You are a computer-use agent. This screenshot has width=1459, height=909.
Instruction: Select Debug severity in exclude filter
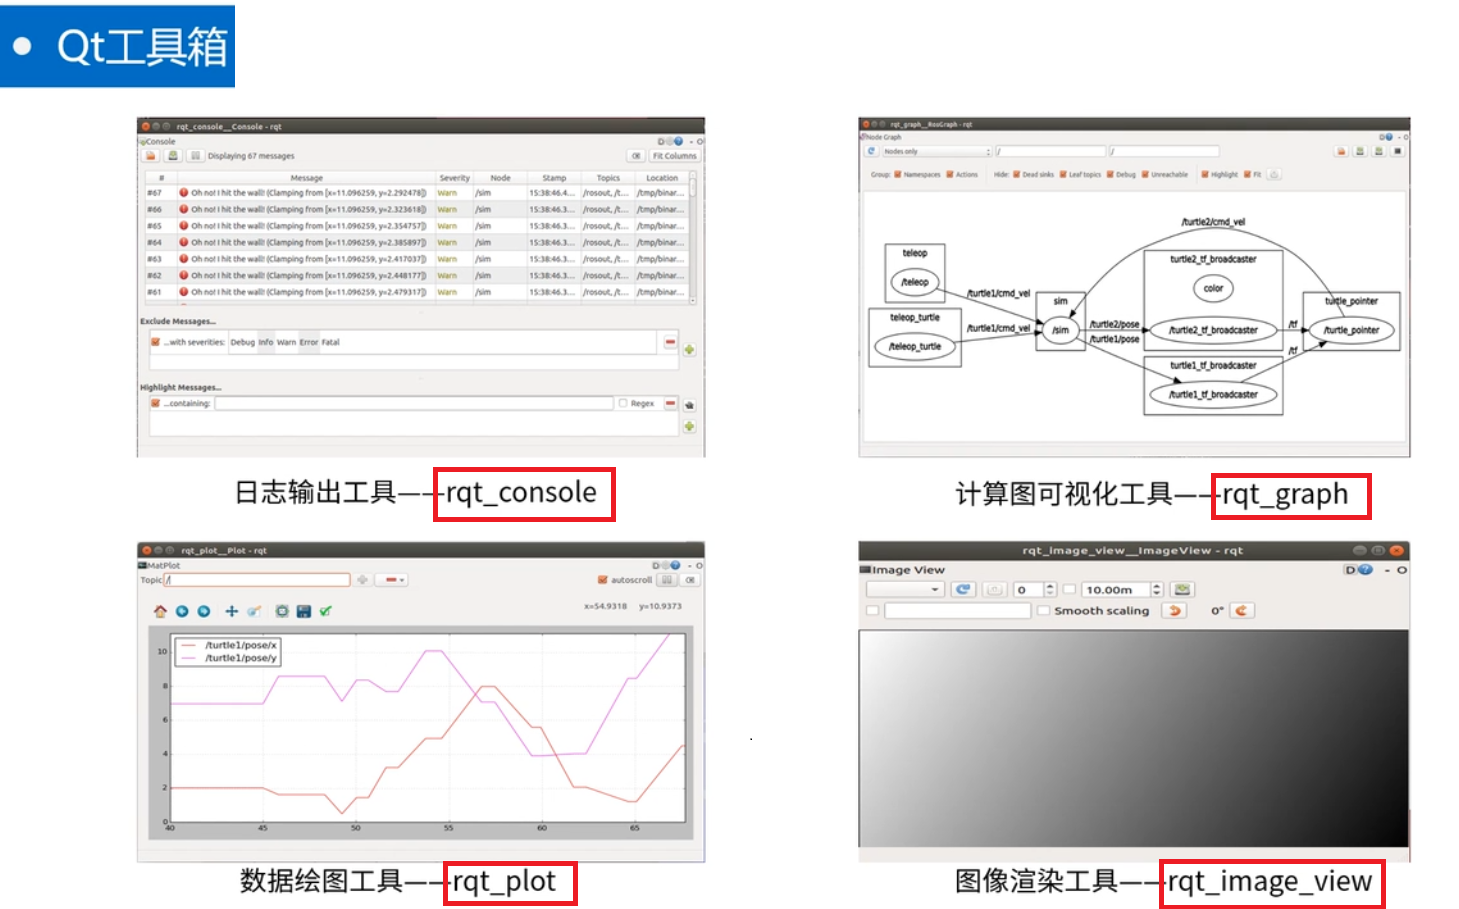[x=242, y=342]
